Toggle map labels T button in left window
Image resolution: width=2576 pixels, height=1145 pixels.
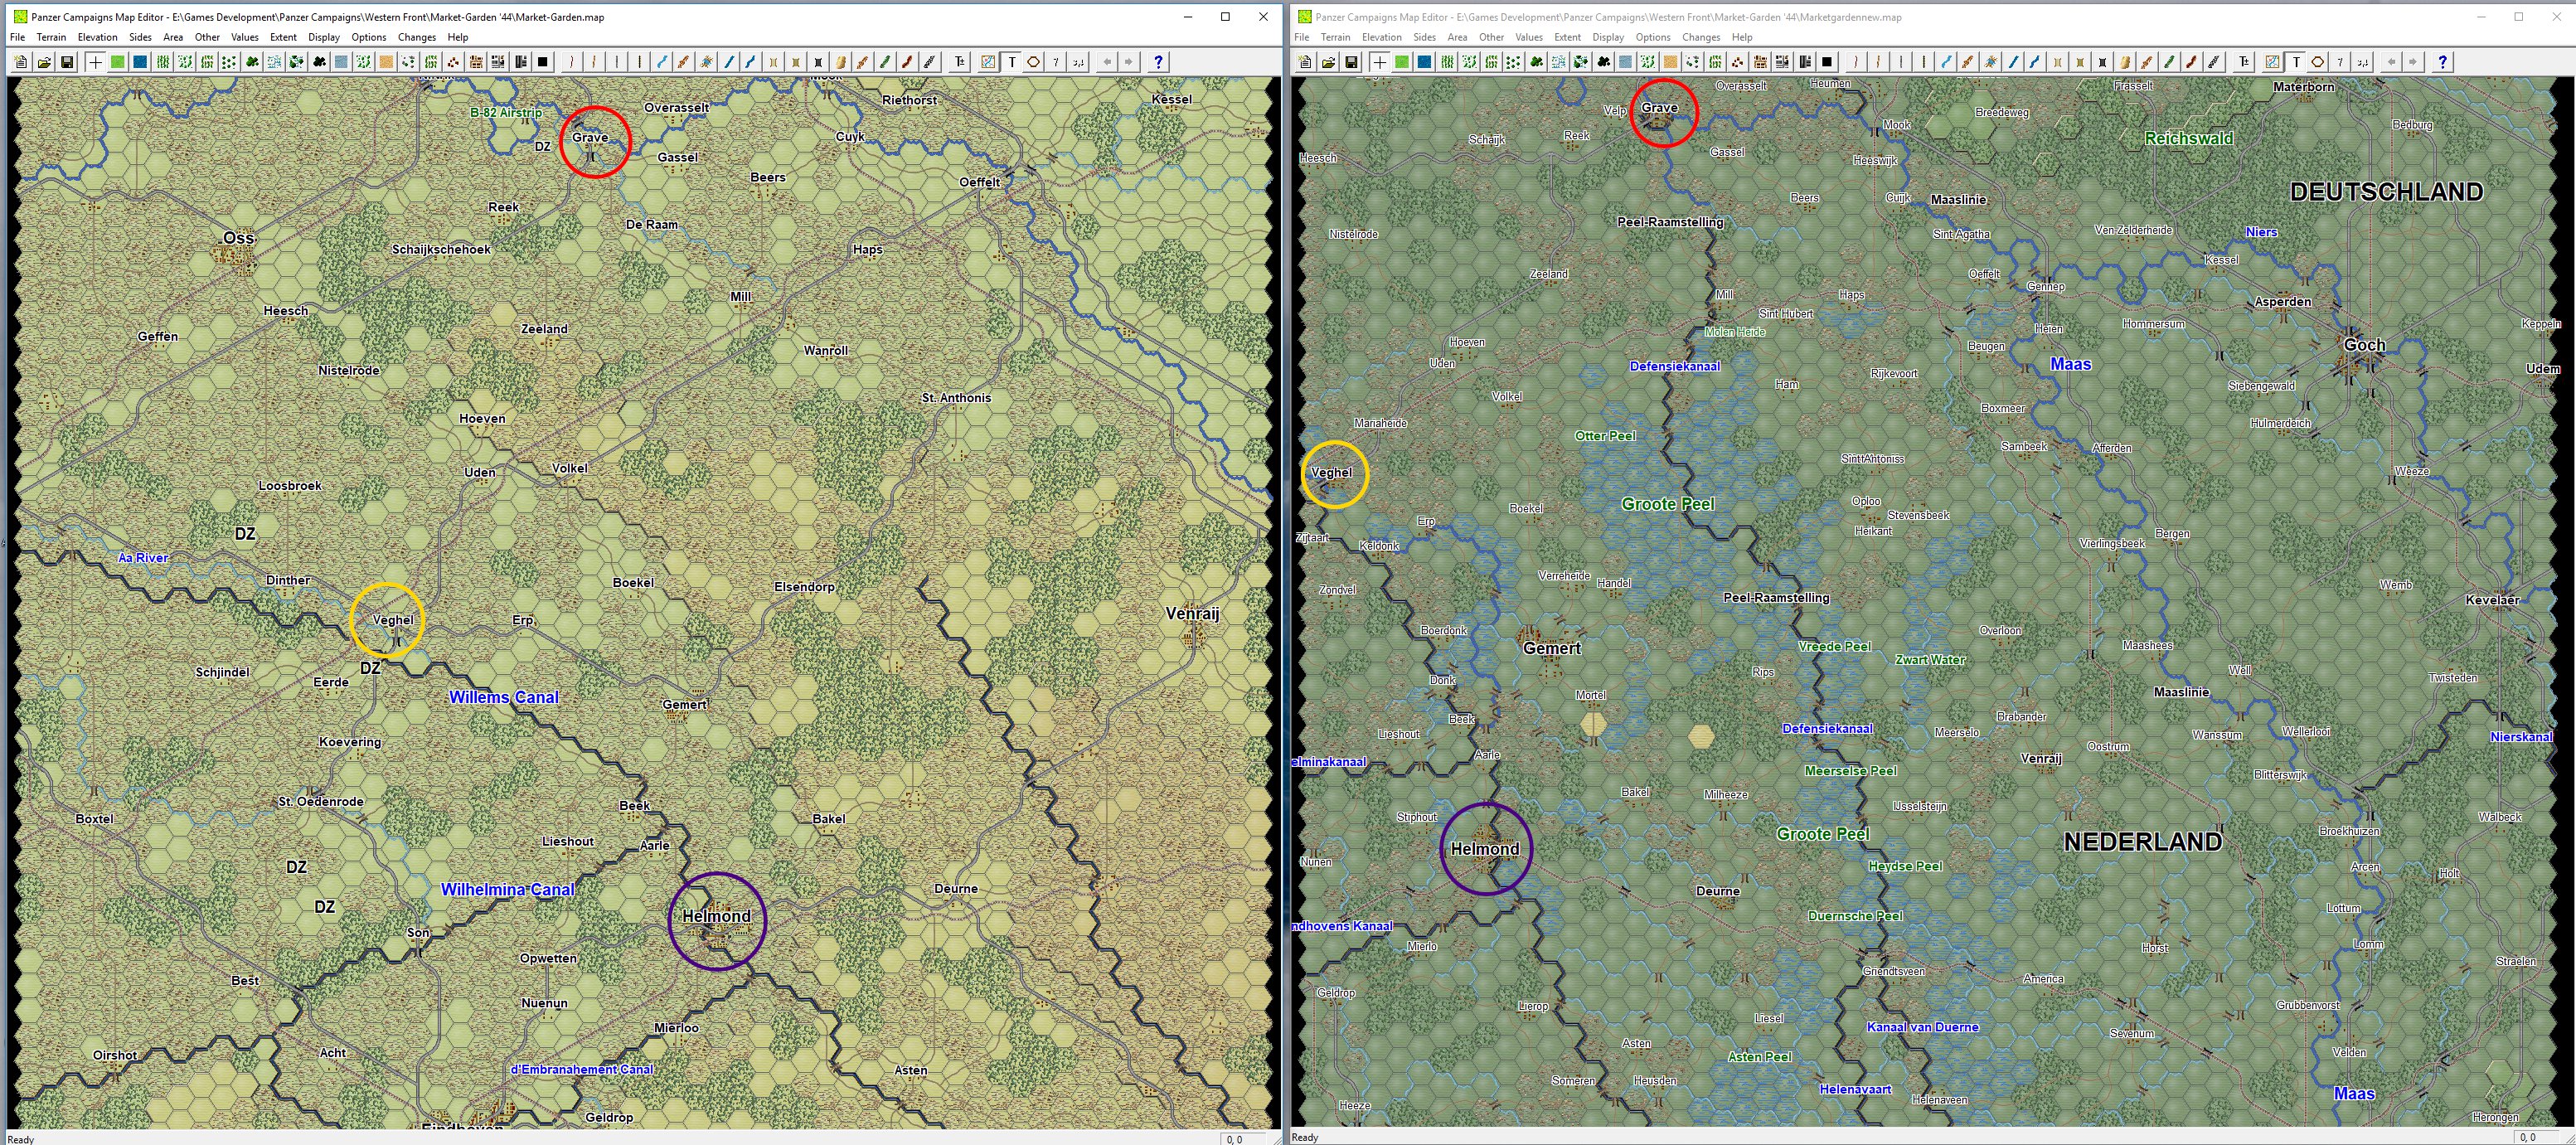pyautogui.click(x=1012, y=62)
